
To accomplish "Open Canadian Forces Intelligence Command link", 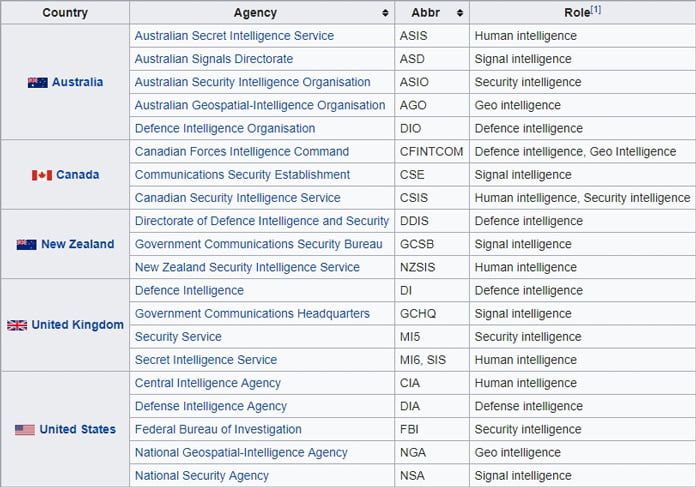I will [x=242, y=152].
